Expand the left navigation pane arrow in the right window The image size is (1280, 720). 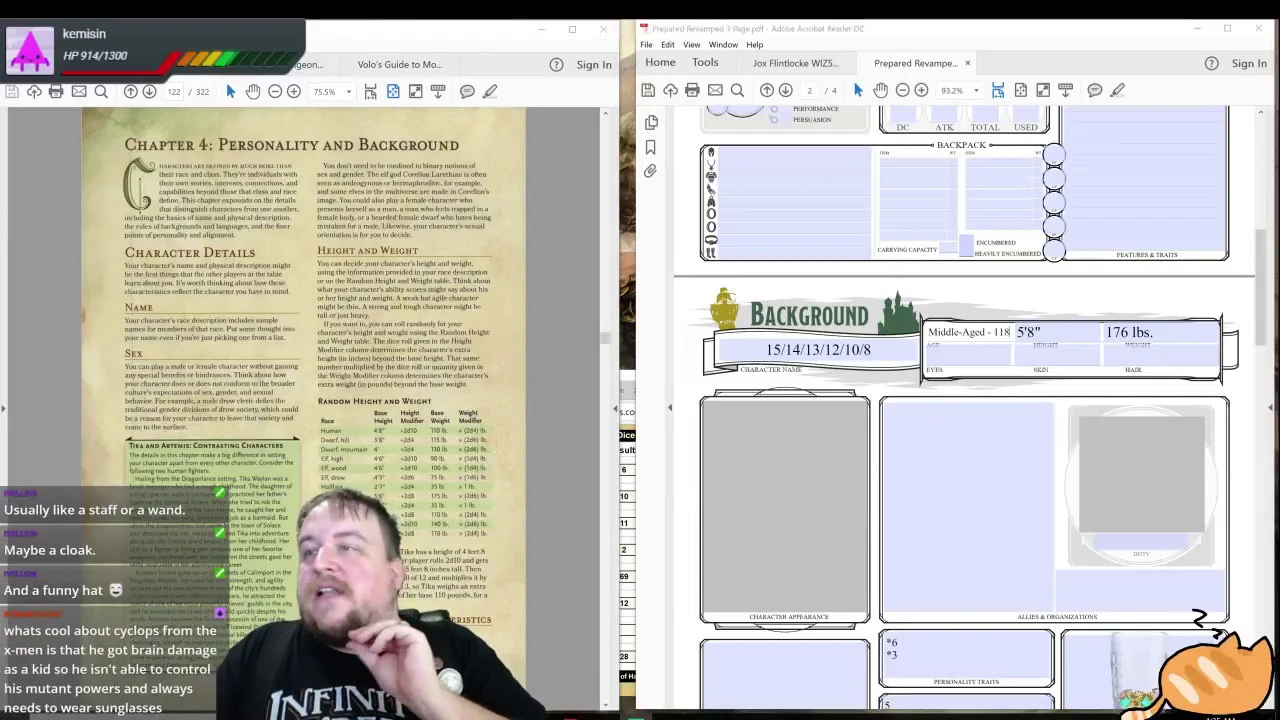click(x=670, y=407)
